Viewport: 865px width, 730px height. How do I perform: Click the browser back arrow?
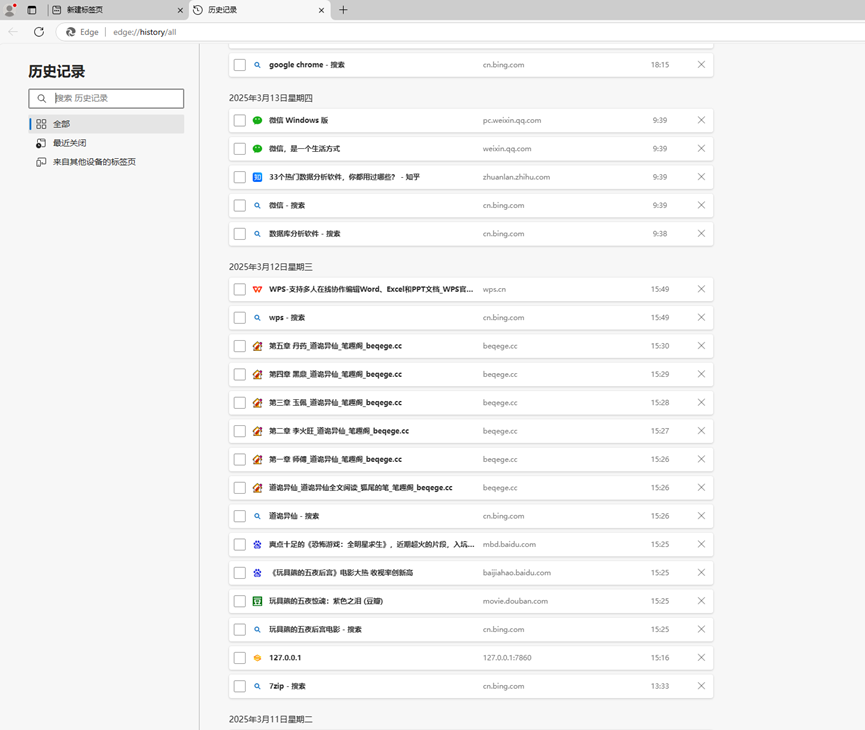pos(13,32)
